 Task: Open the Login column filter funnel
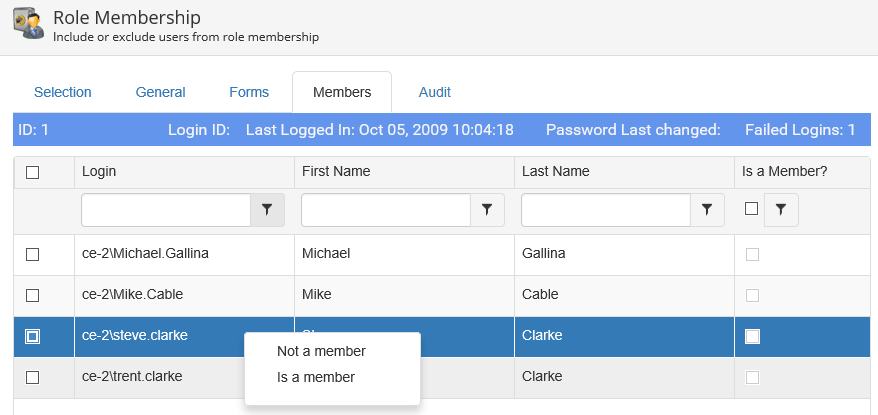click(x=267, y=210)
